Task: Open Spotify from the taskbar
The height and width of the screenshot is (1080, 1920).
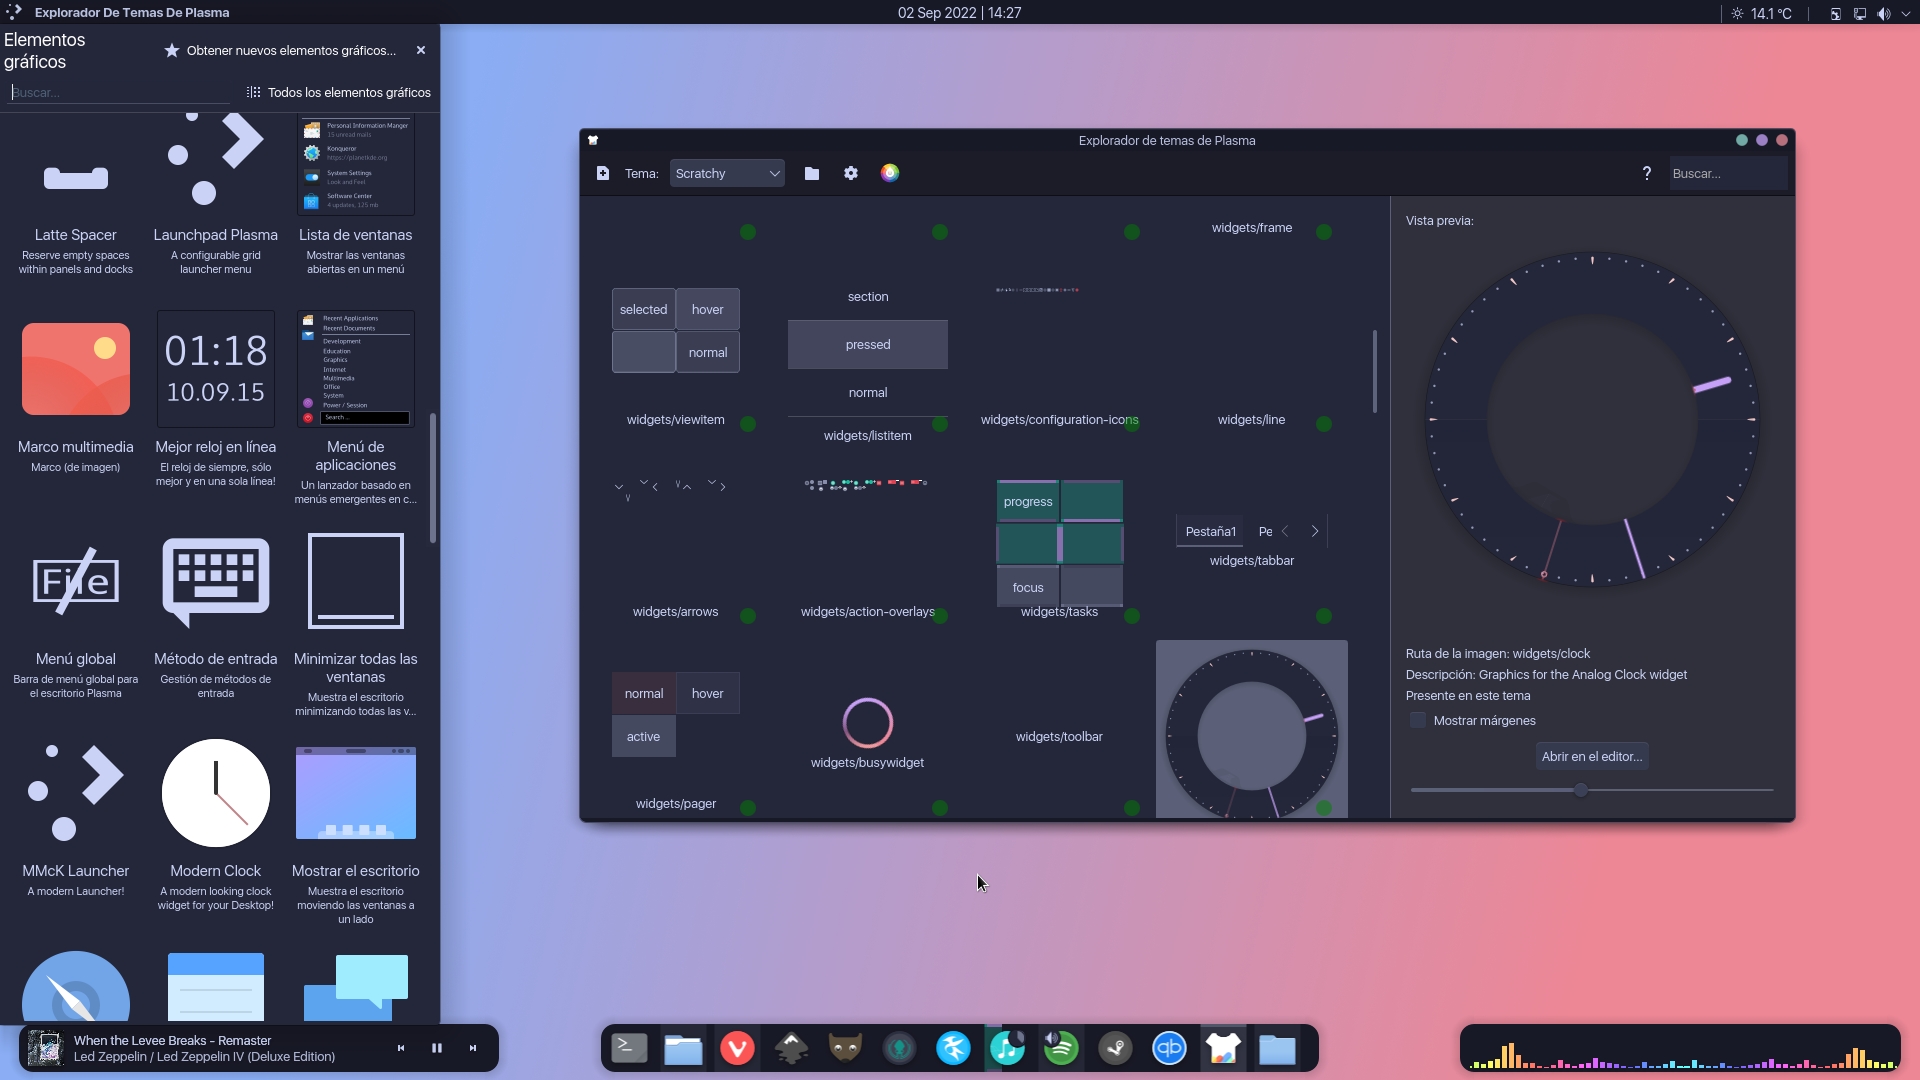Action: [1061, 1048]
